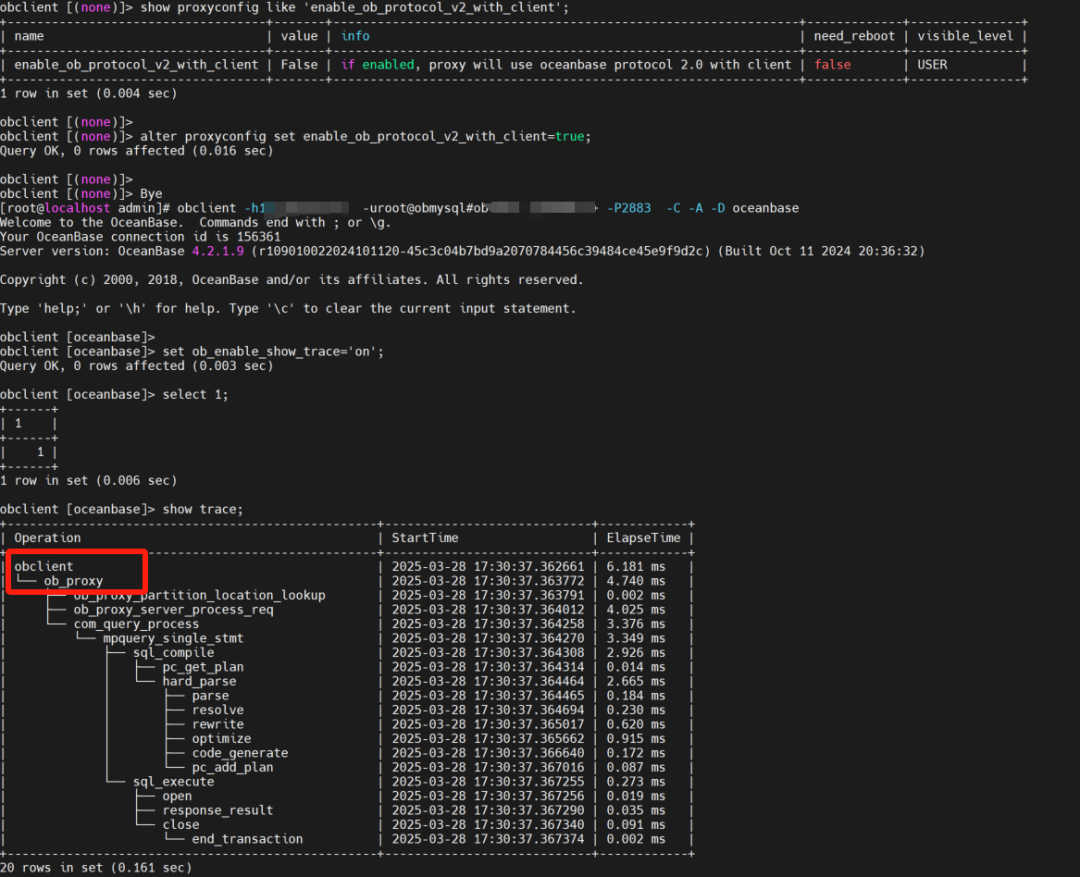The width and height of the screenshot is (1080, 877).
Task: Click the 'end_transaction' trace row
Action: [347, 839]
